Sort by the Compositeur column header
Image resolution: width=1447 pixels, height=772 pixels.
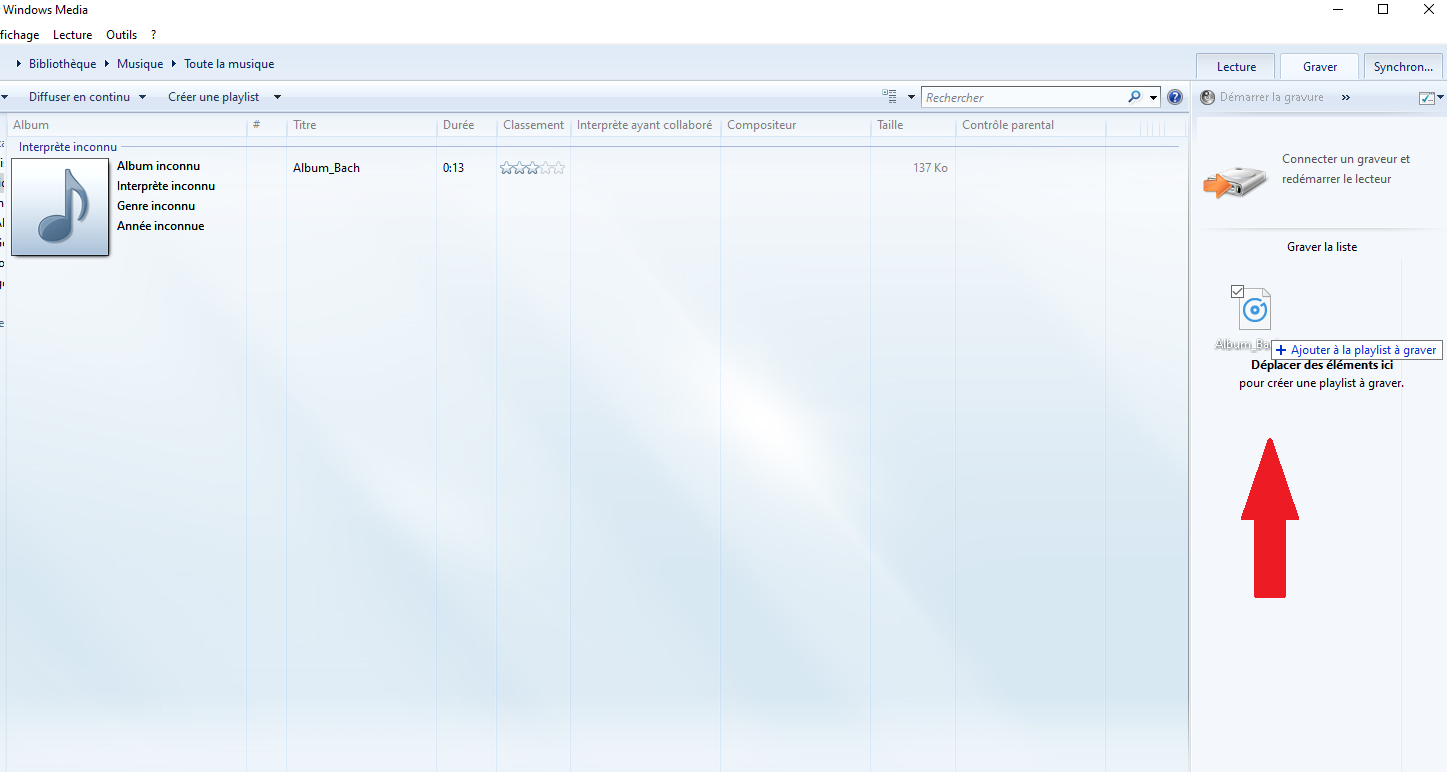point(761,125)
